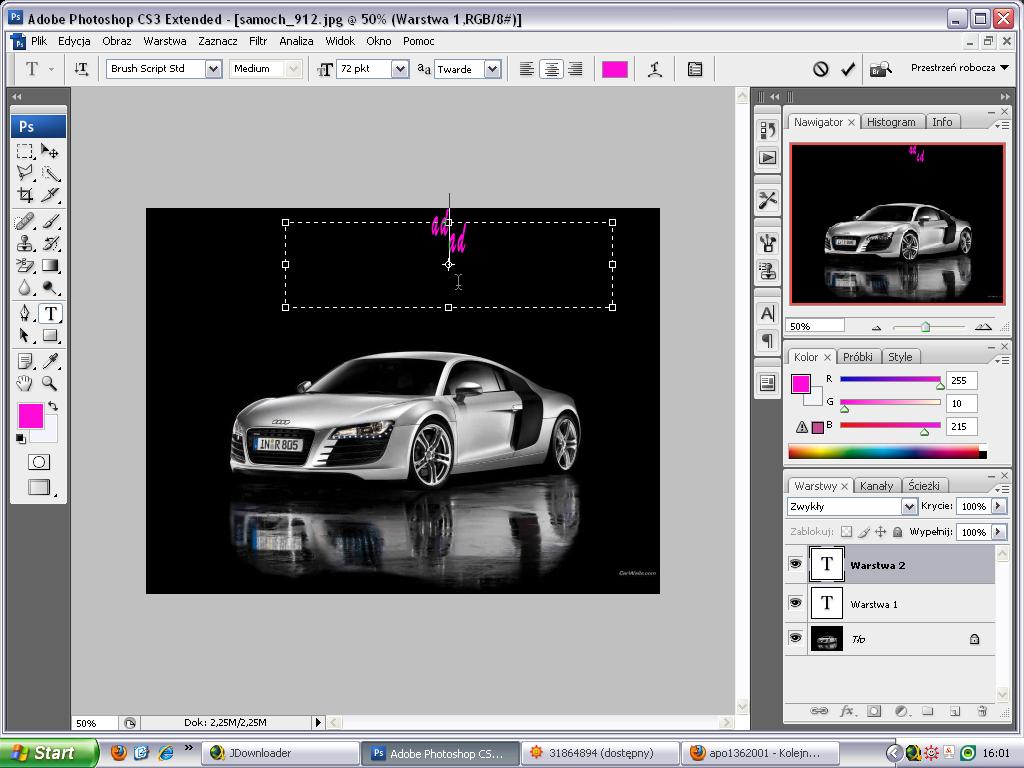Select the Clone Stamp tool
Image resolution: width=1024 pixels, height=768 pixels.
pyautogui.click(x=25, y=244)
